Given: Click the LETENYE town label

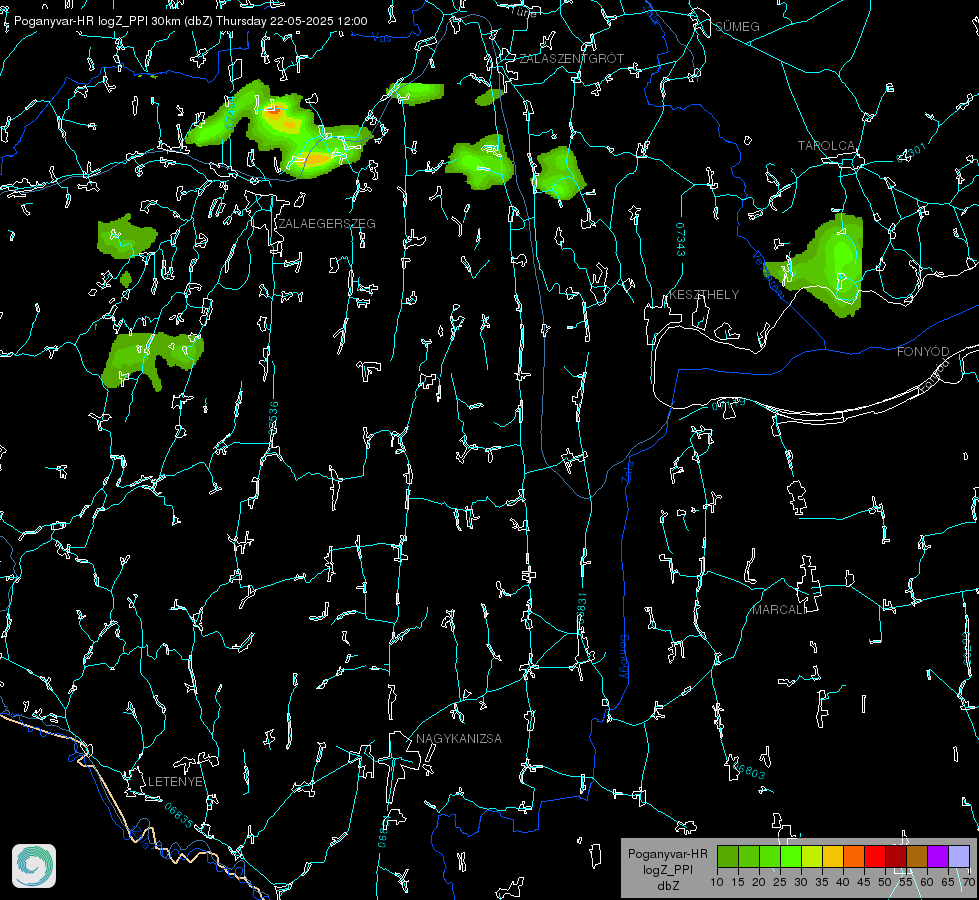Looking at the screenshot, I should point(175,781).
